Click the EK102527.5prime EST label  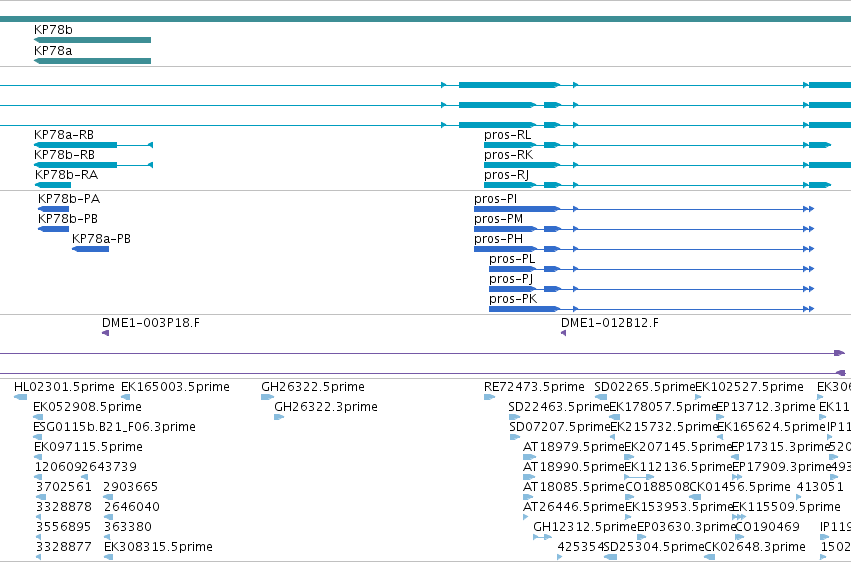click(750, 387)
